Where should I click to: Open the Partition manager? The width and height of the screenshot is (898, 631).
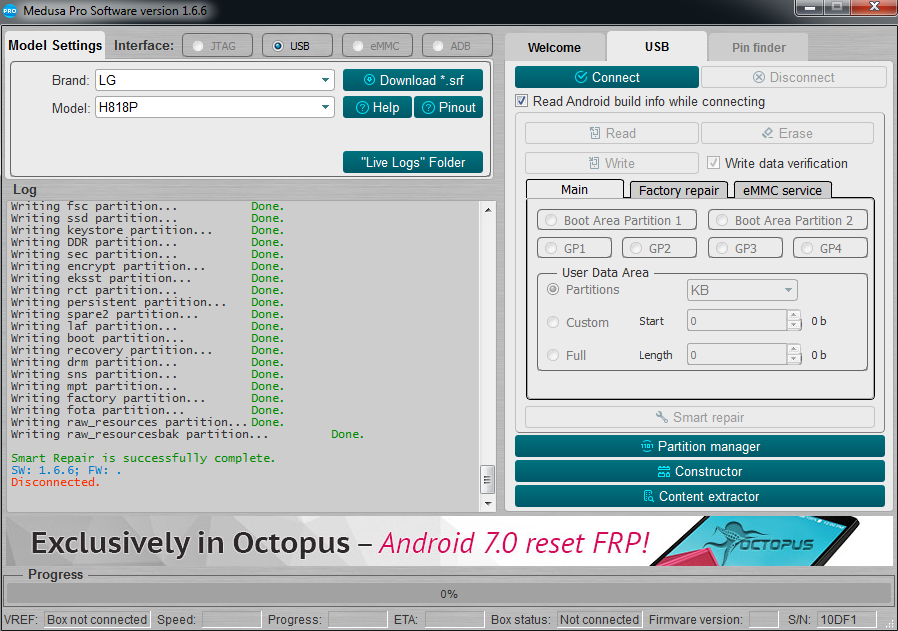700,447
